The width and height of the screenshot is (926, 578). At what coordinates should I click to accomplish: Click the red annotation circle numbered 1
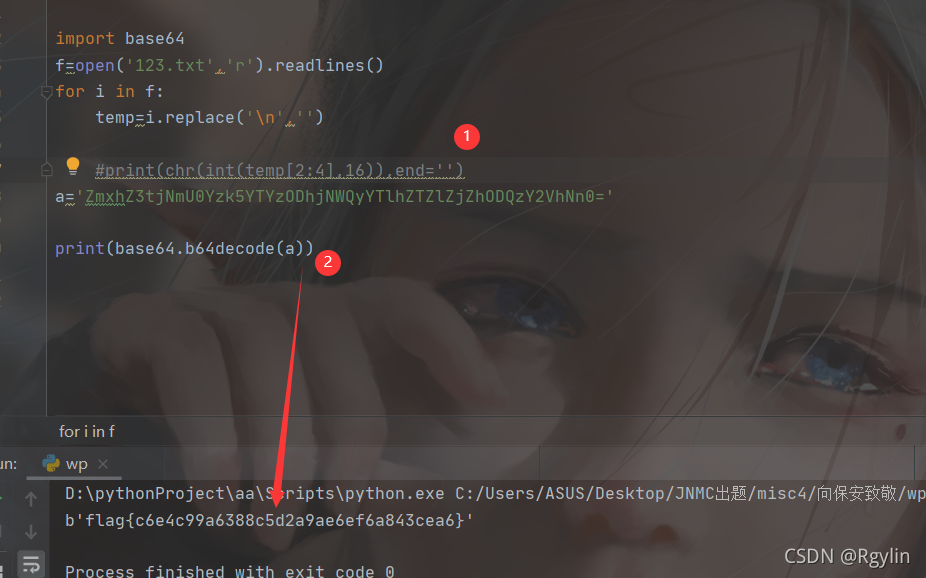tap(467, 136)
